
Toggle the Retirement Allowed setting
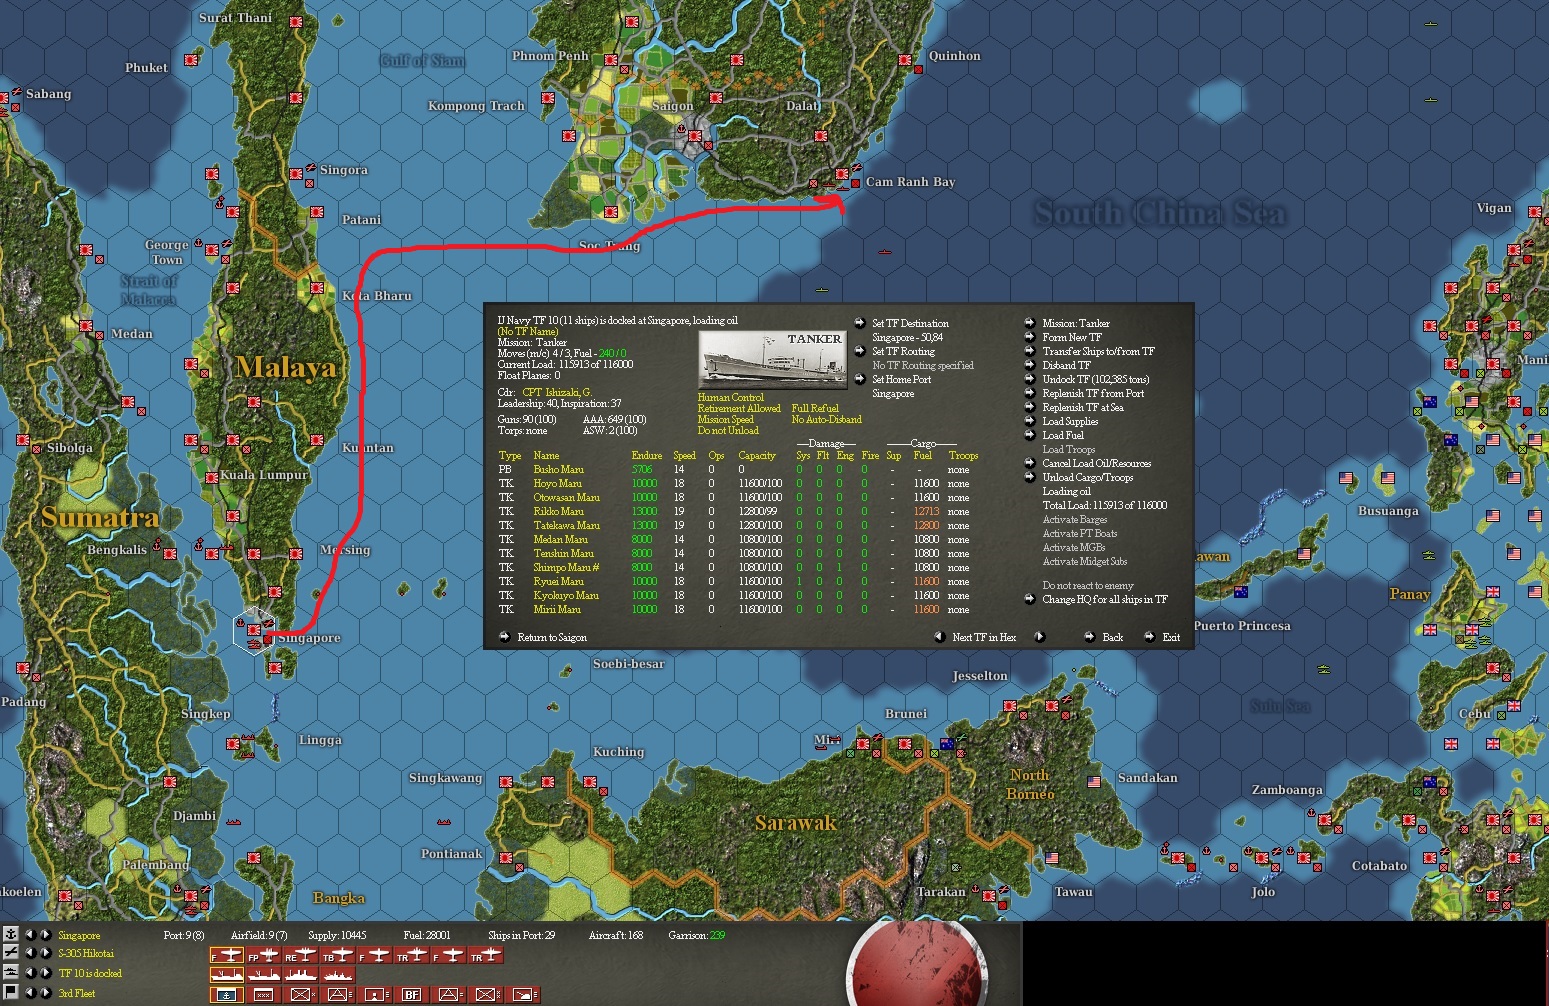pos(739,408)
